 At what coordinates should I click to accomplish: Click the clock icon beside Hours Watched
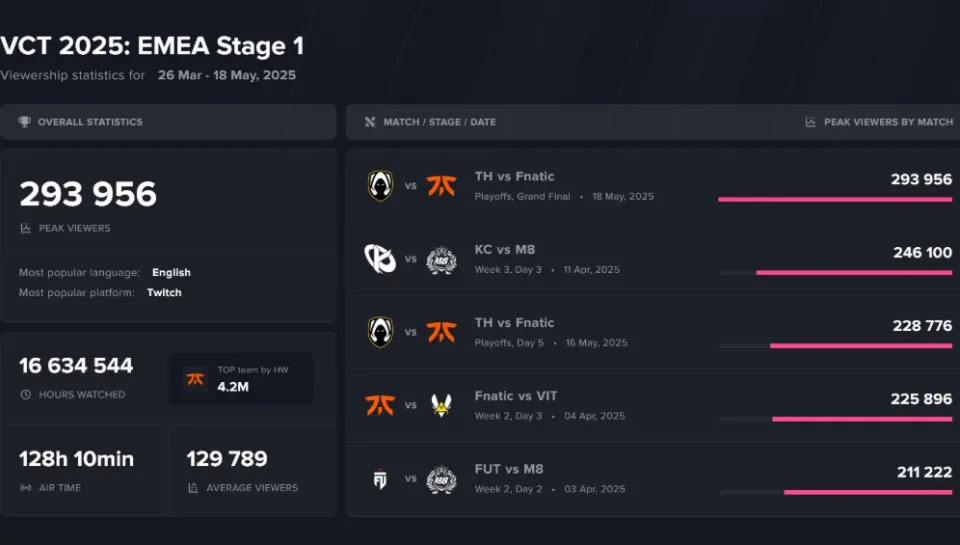(x=26, y=394)
